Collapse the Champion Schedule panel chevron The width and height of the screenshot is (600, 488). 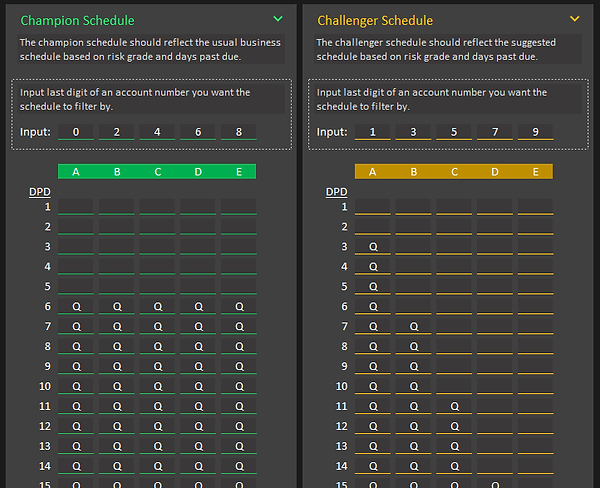[x=278, y=19]
